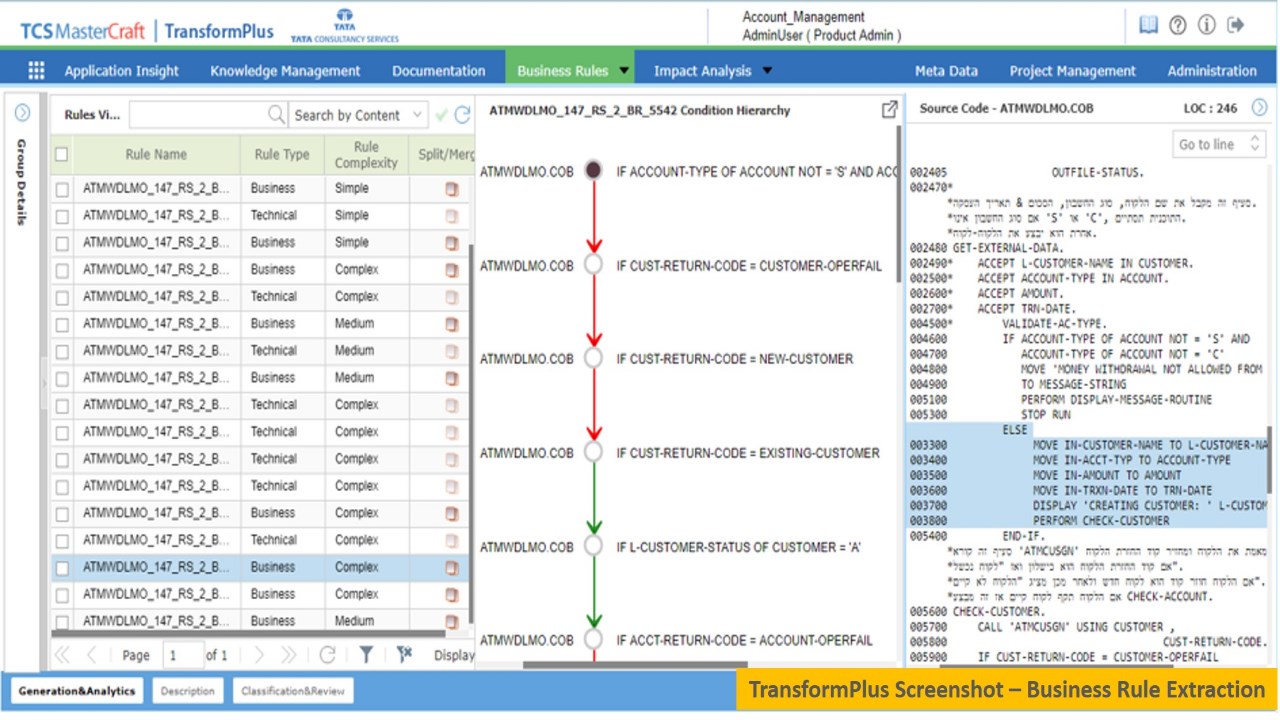Click the 'AdminUser ( Product Admin )' text
The image size is (1280, 720).
(x=822, y=36)
